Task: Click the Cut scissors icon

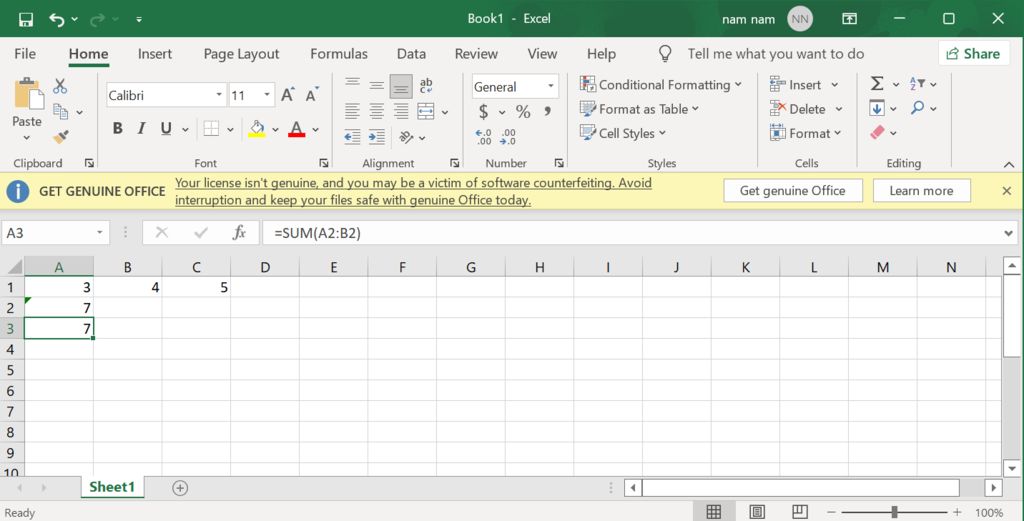Action: click(60, 86)
